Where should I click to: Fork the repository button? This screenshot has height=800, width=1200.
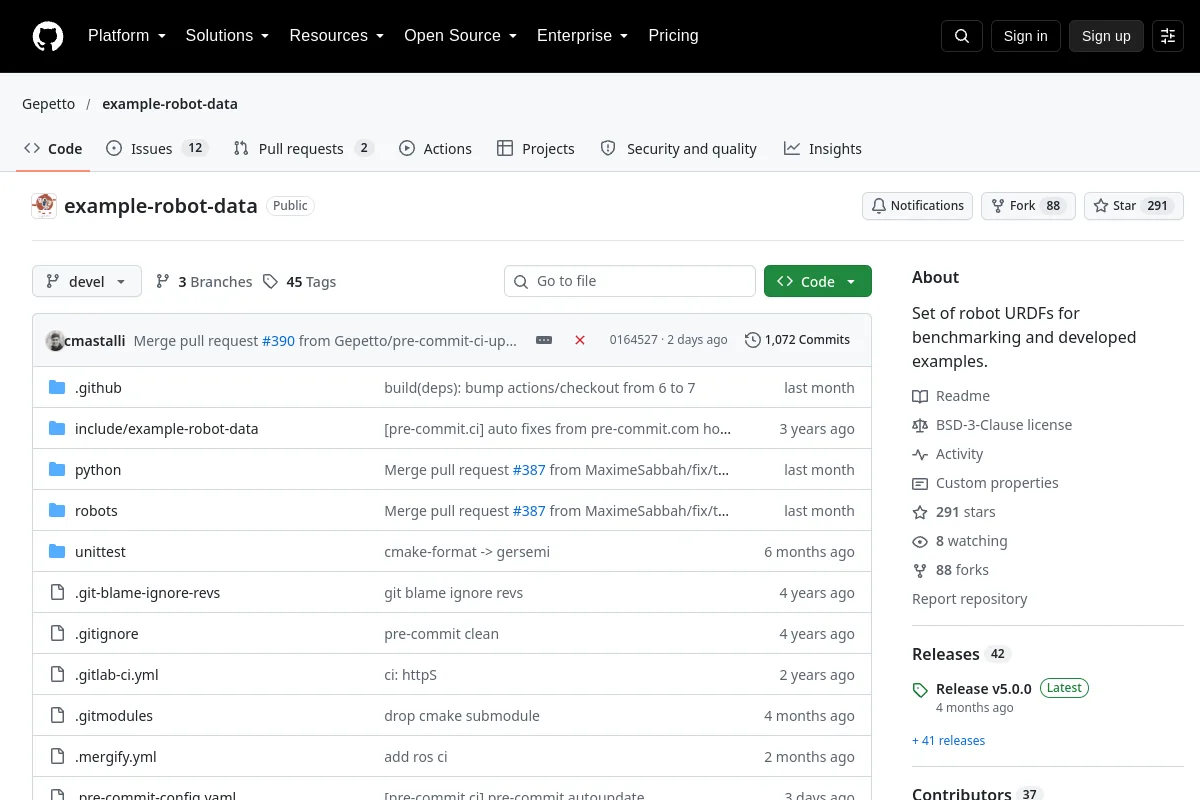click(1028, 206)
